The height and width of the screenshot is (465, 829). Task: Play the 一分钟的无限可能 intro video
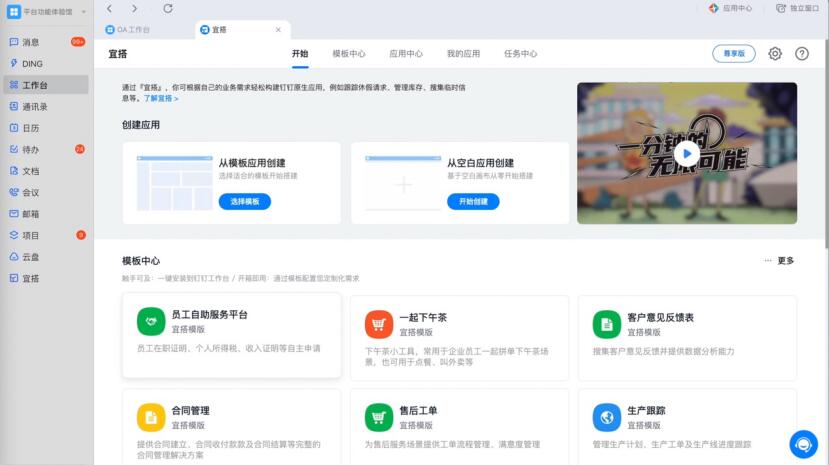coord(687,154)
